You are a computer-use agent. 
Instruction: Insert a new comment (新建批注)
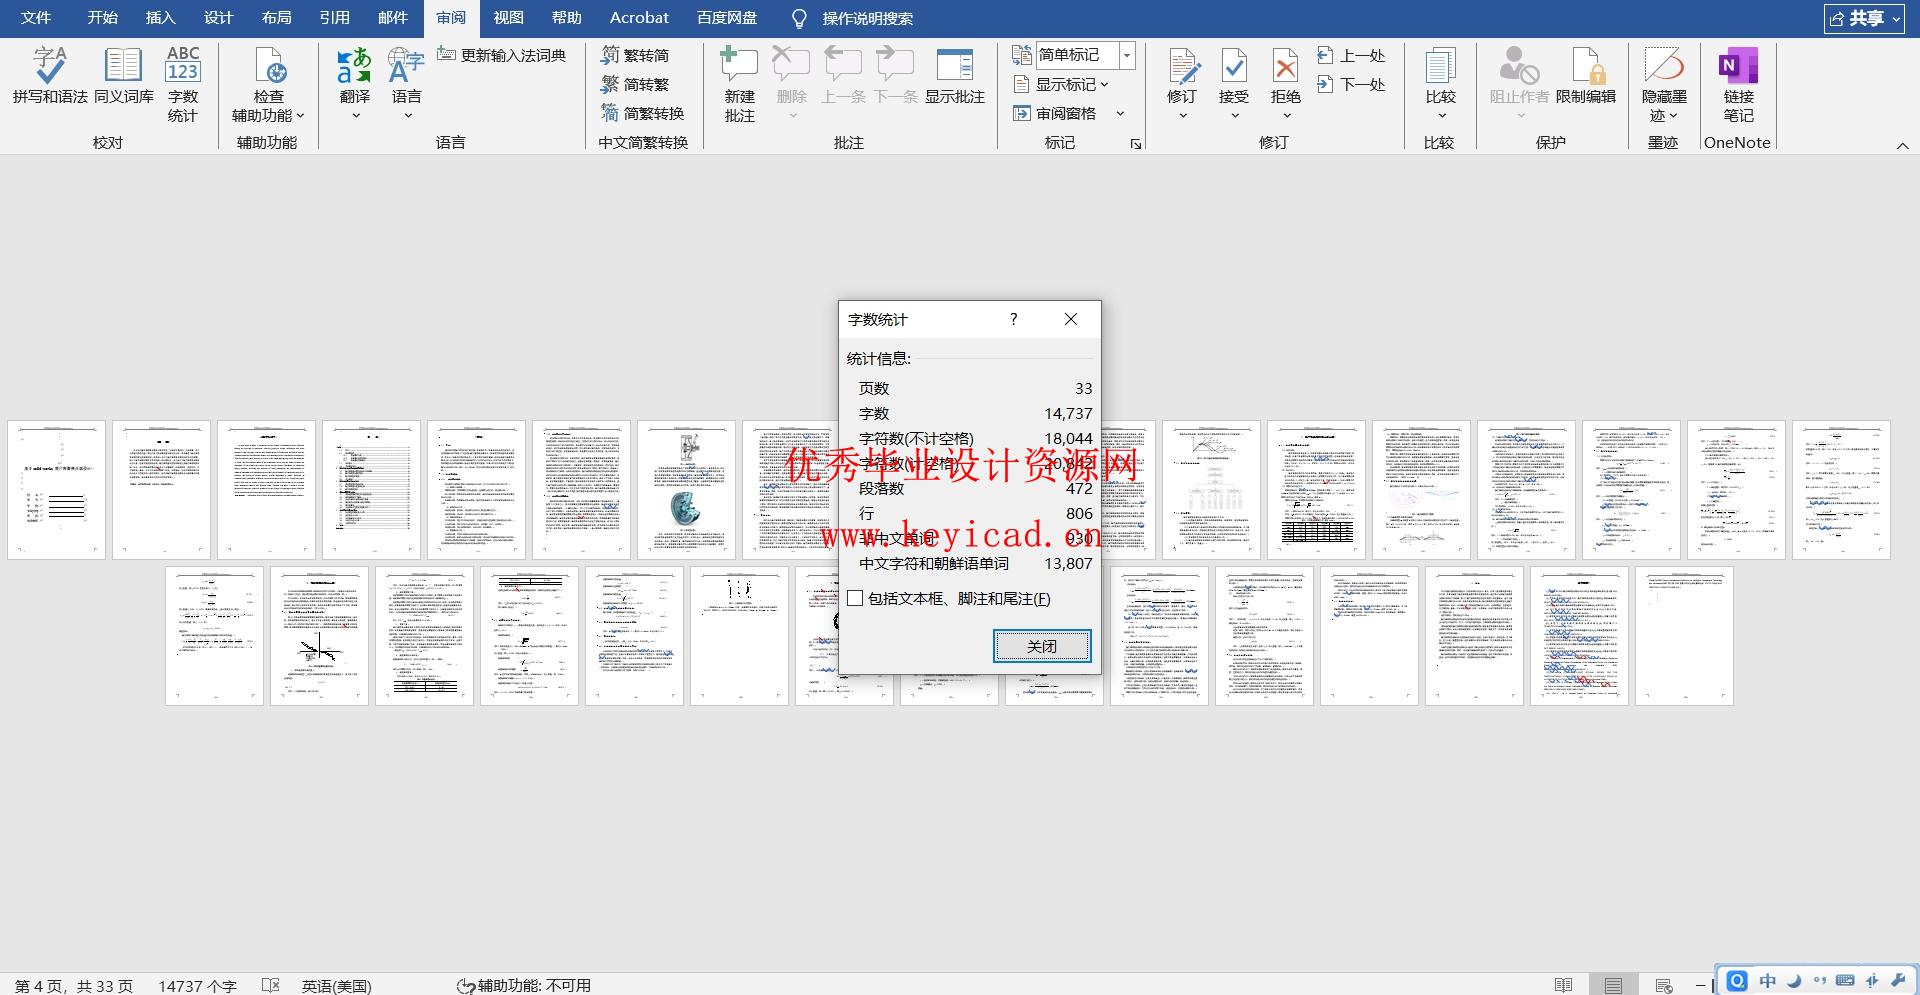pos(739,84)
